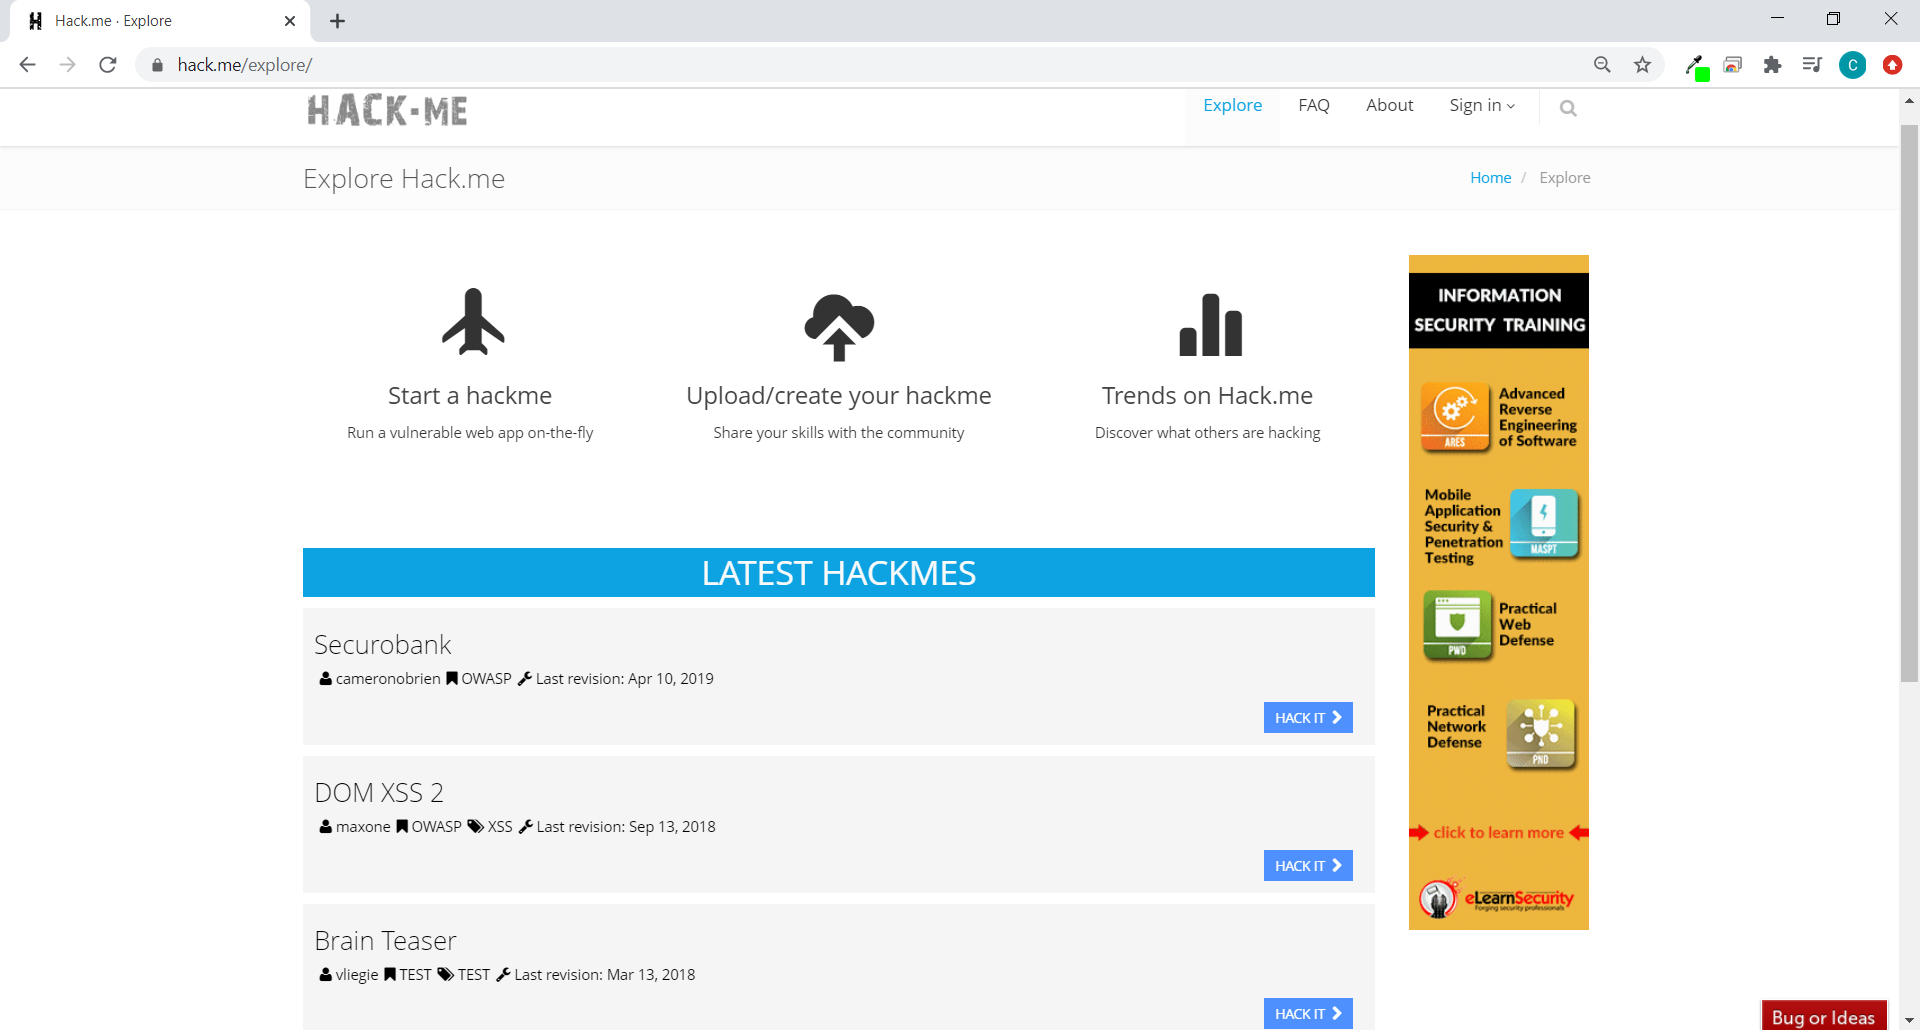
Task: Click inside the browser address bar
Action: [600, 64]
